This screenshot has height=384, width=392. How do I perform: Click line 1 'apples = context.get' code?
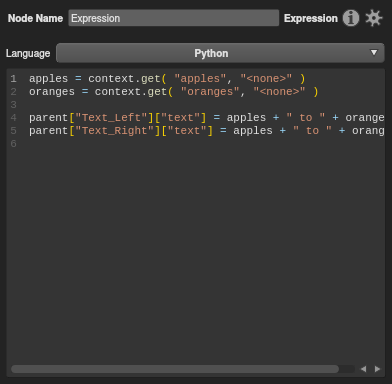click(167, 79)
